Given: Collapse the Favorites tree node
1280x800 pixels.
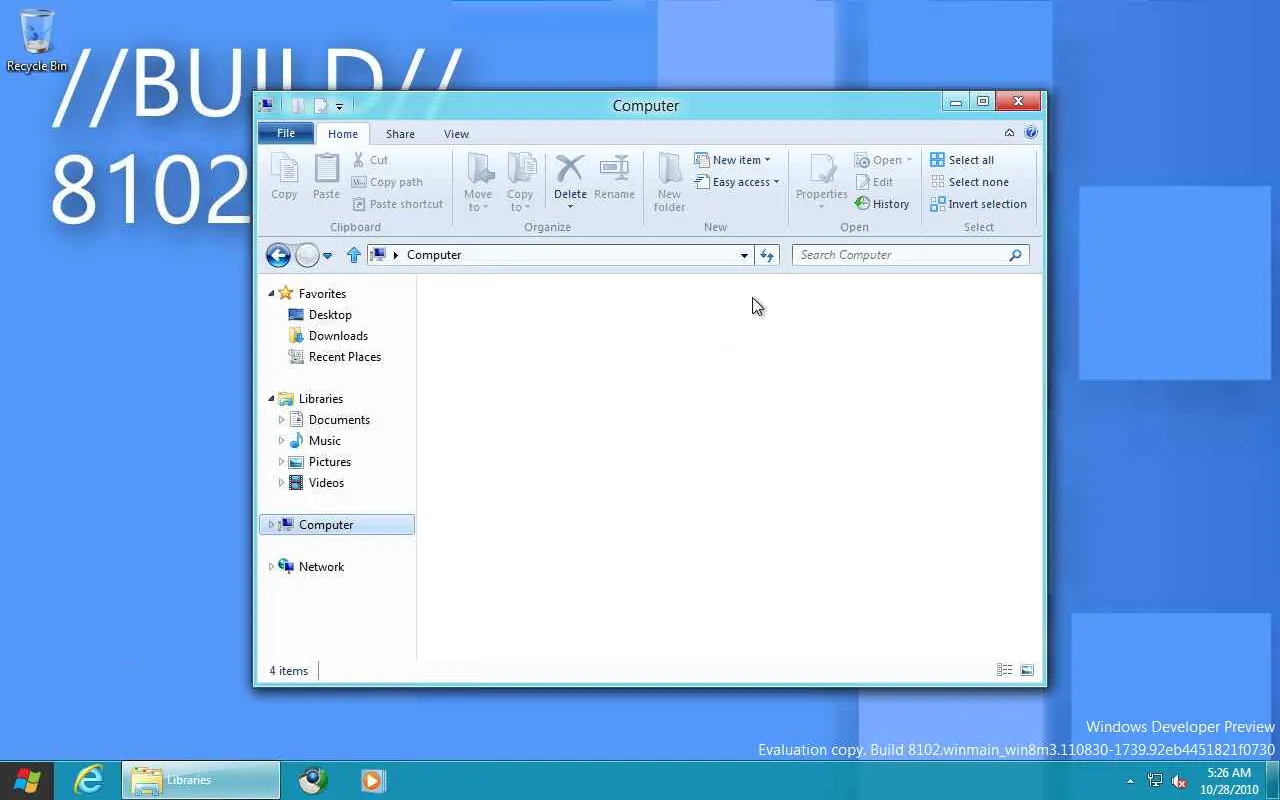Looking at the screenshot, I should 271,294.
